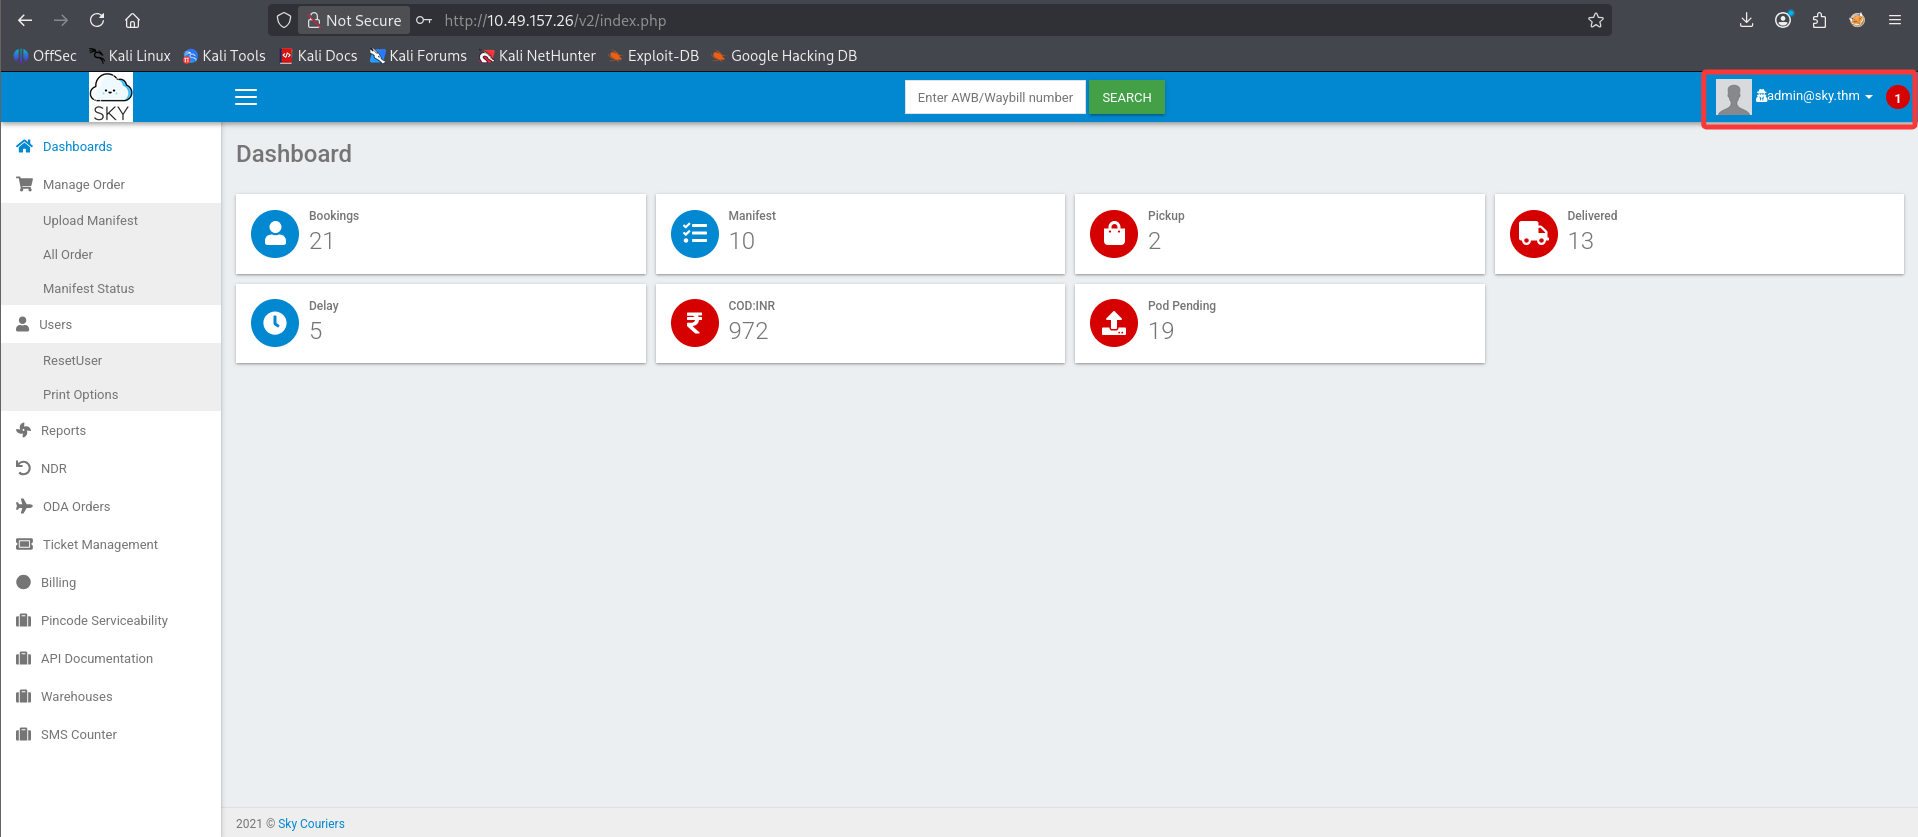1918x837 pixels.
Task: Click the COD rupee icon
Action: click(x=695, y=323)
